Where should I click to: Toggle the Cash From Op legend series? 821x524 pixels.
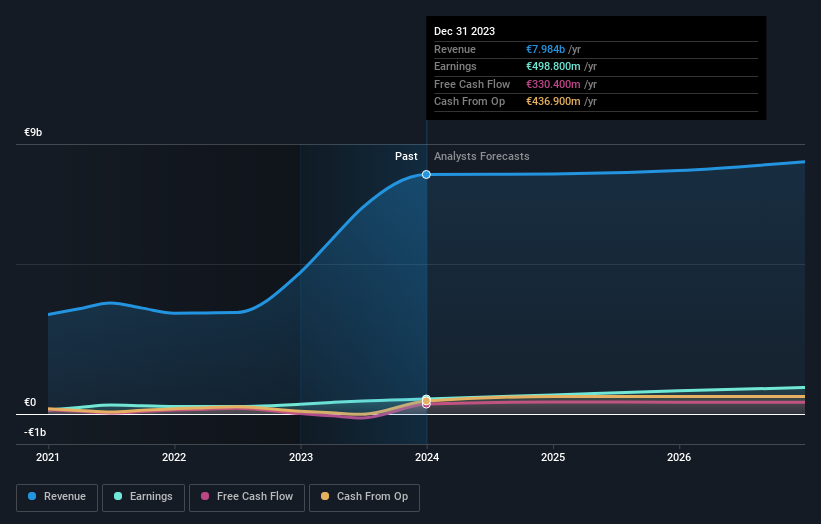click(364, 497)
